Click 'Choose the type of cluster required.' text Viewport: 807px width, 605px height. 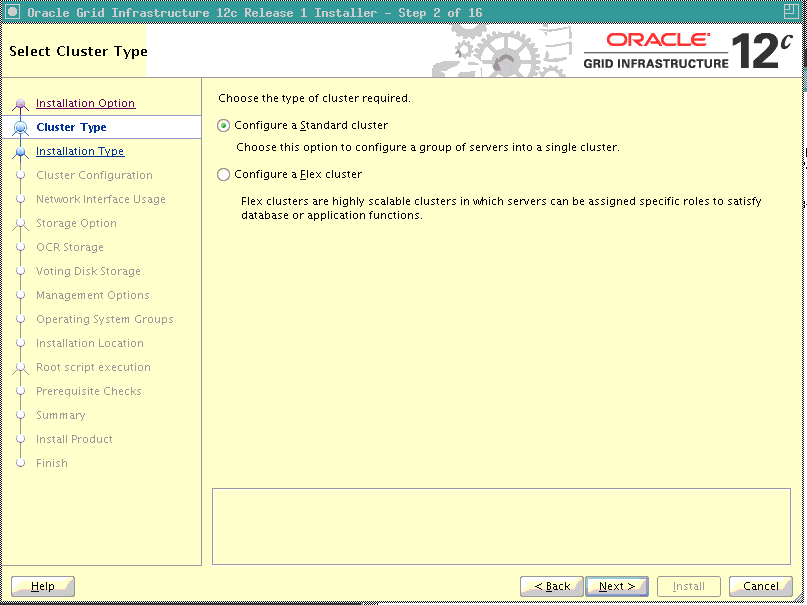coord(314,98)
